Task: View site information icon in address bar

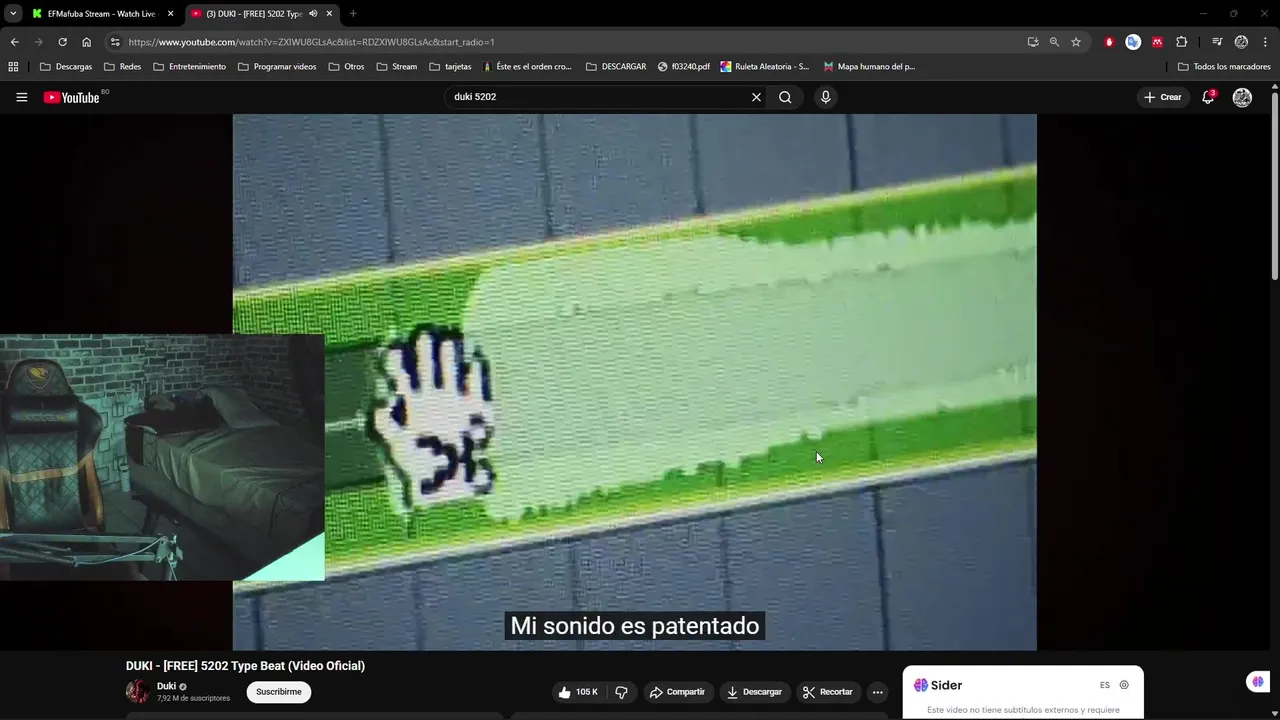Action: (115, 42)
